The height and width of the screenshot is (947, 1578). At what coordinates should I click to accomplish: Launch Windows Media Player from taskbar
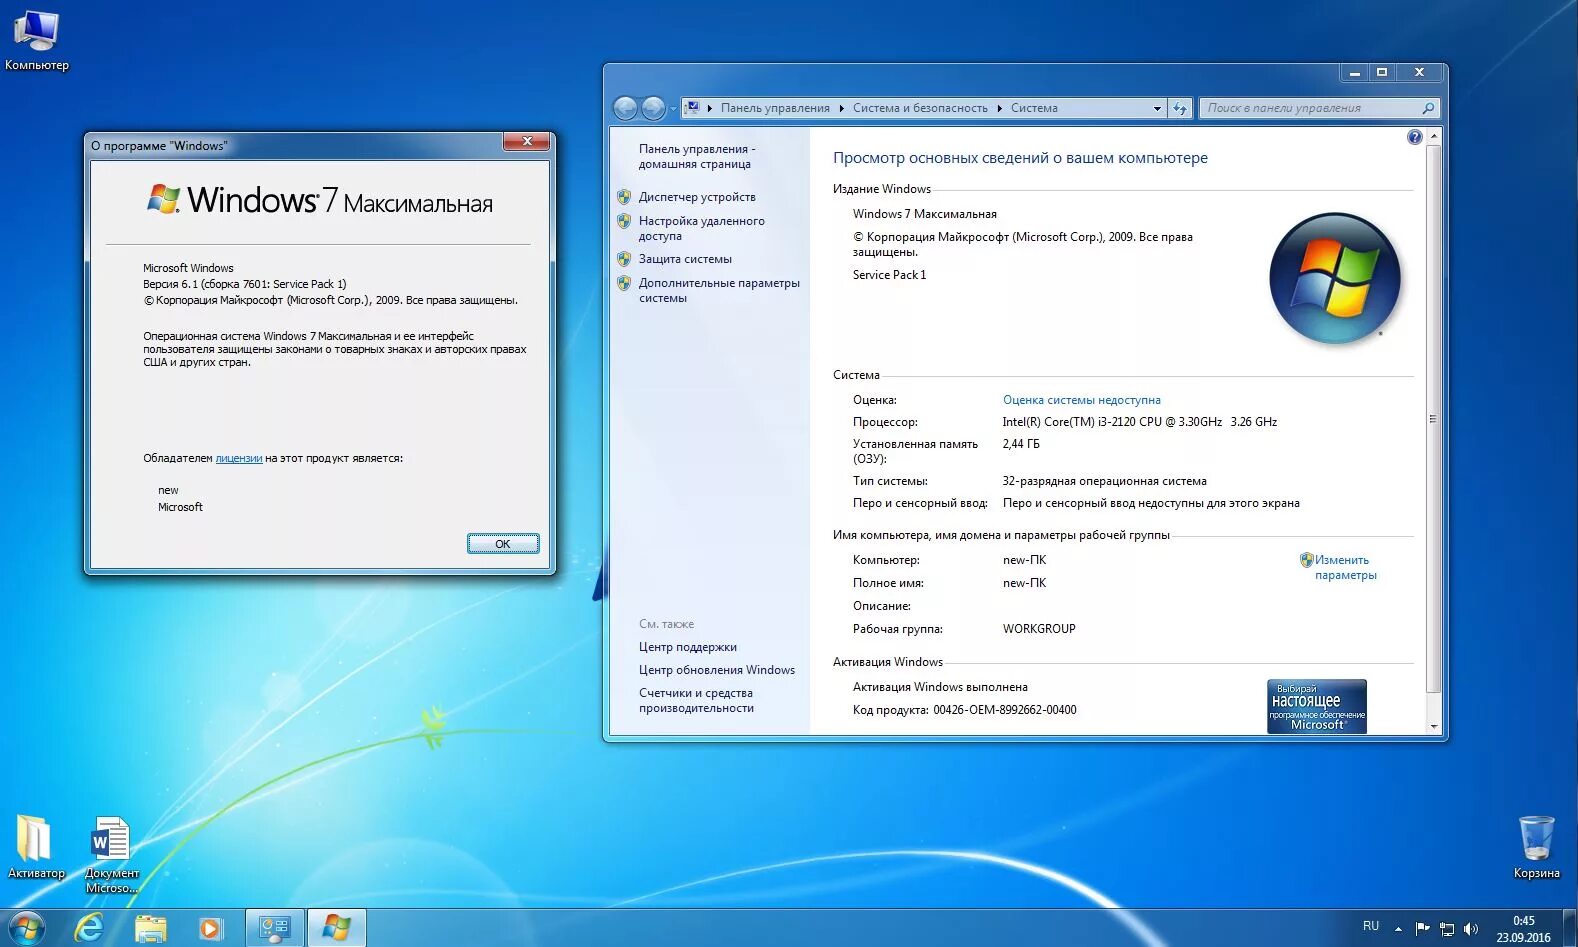click(x=210, y=928)
